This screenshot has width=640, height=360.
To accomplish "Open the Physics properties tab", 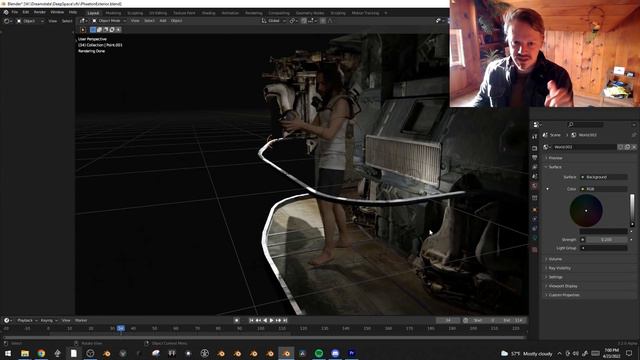I will tap(535, 219).
